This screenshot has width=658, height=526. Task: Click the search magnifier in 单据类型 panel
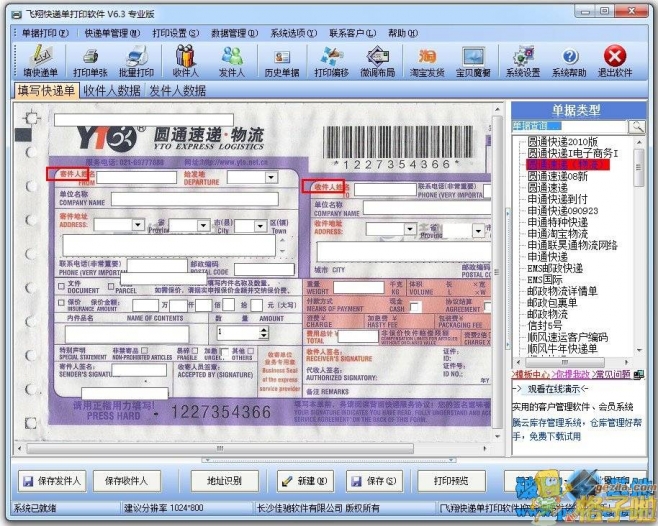click(637, 126)
